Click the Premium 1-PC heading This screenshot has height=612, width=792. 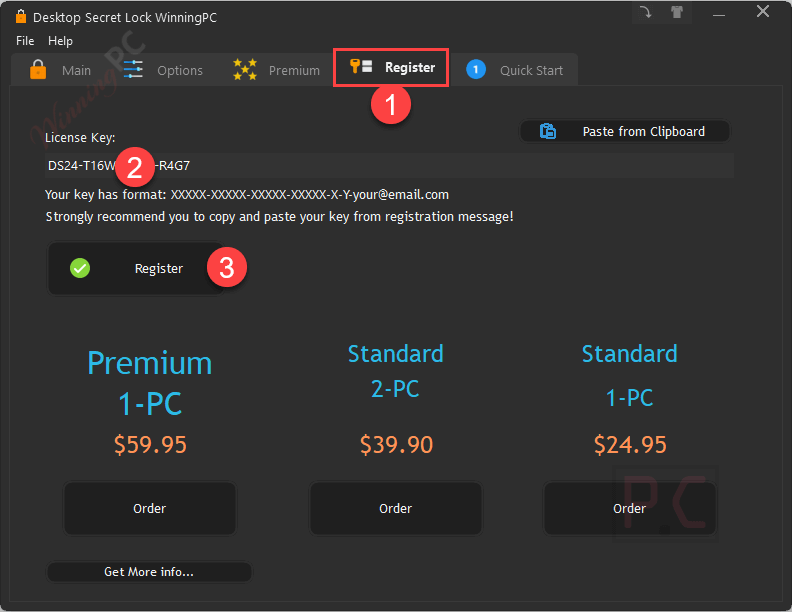pos(150,383)
